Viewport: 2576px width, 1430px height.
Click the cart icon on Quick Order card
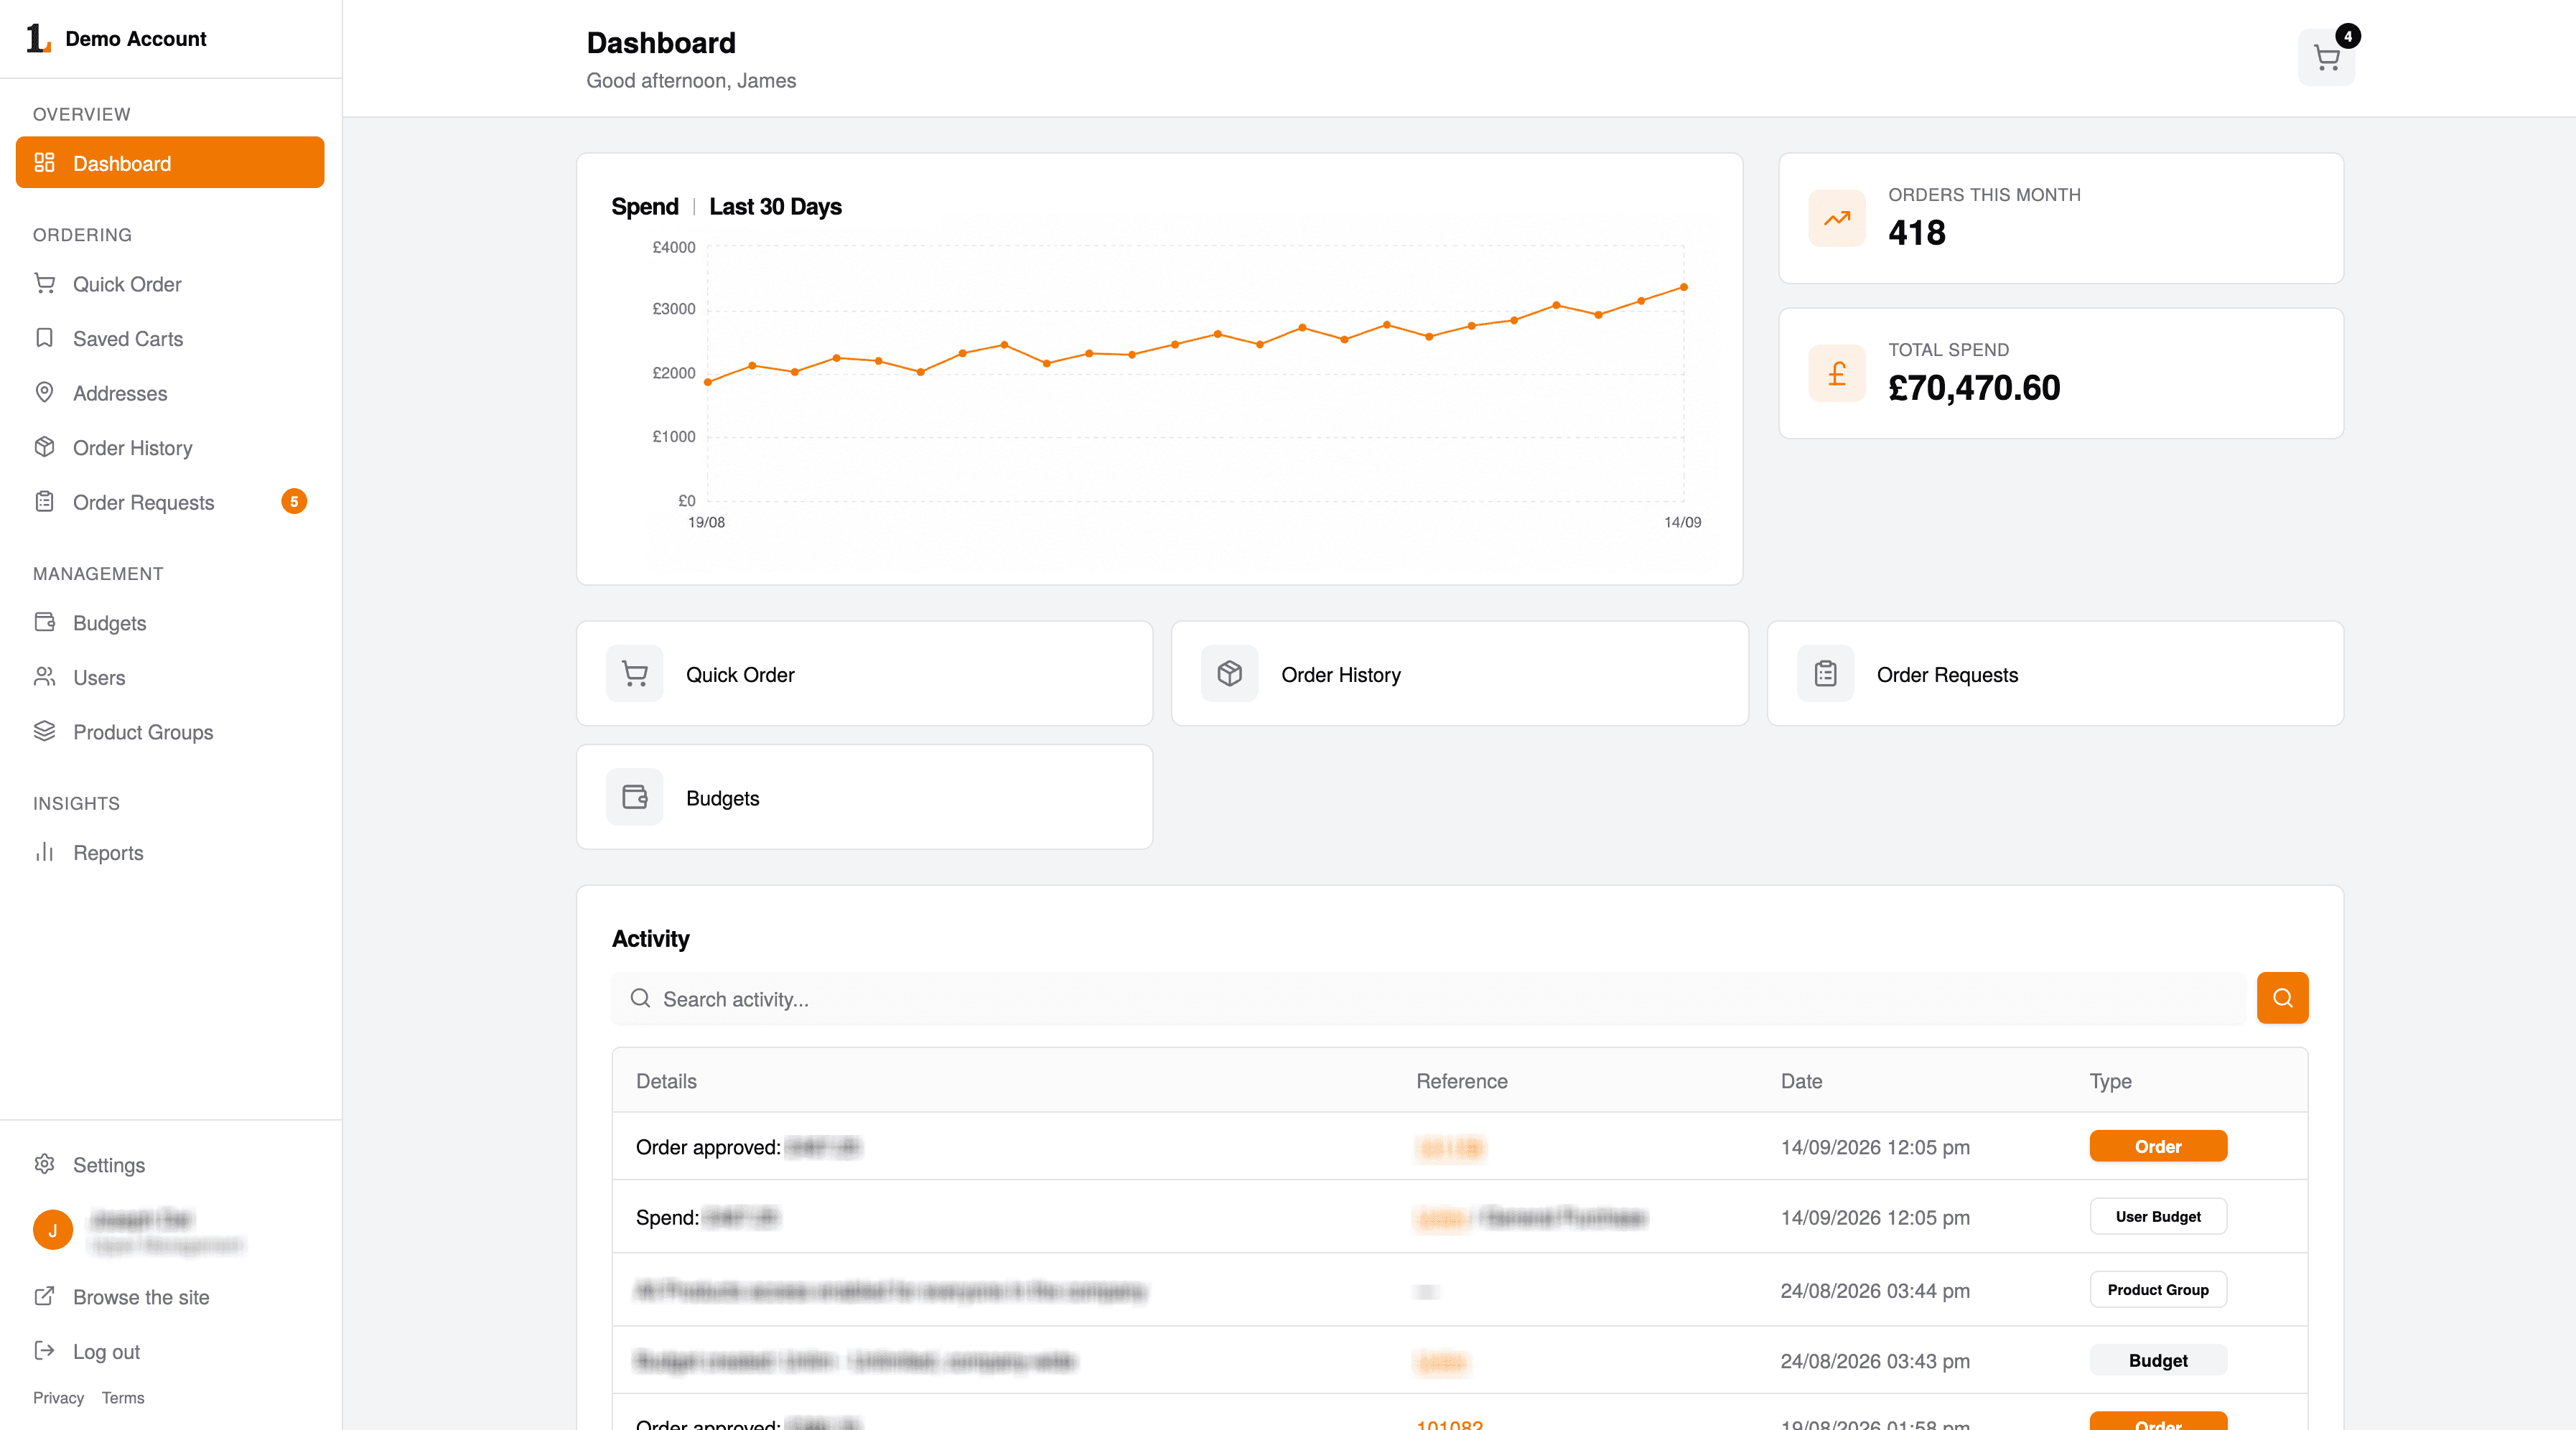634,673
